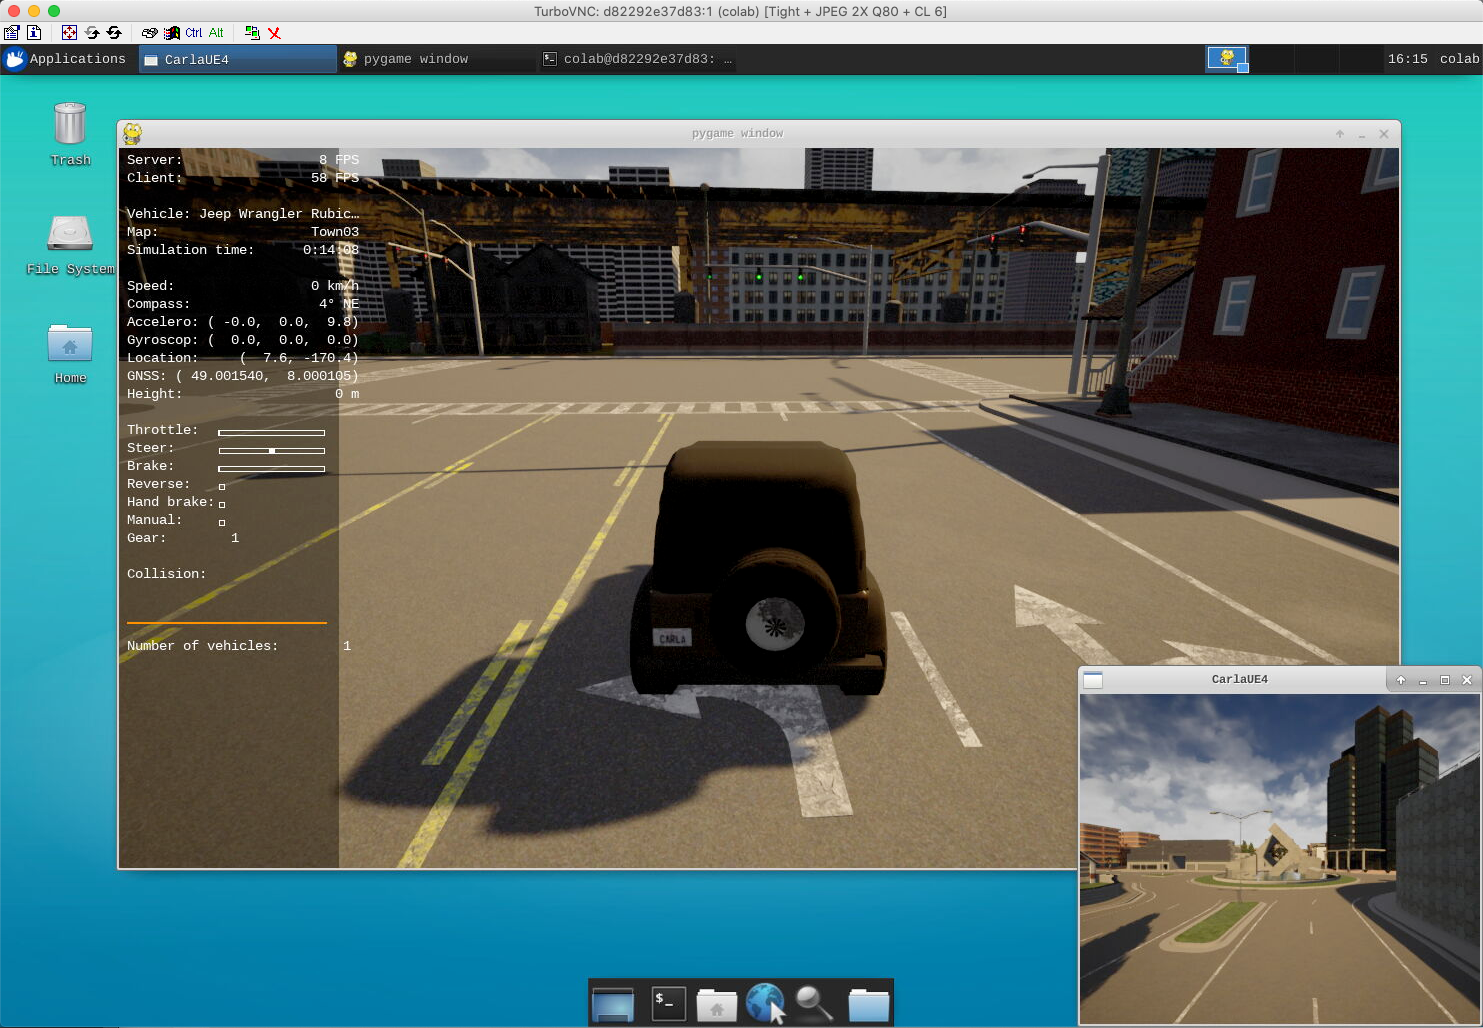Image resolution: width=1483 pixels, height=1028 pixels.
Task: Click the Steer slider indicator
Action: click(272, 450)
